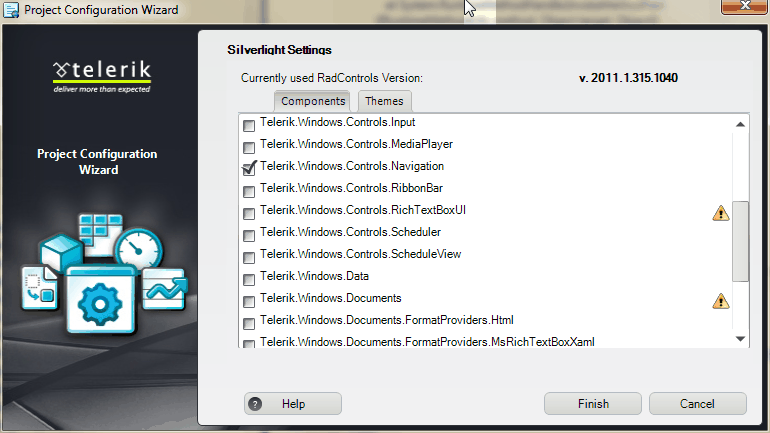770x433 pixels.
Task: Click the Telerik.Windows.Controls.RichTextBoxUI label
Action: [x=362, y=210]
